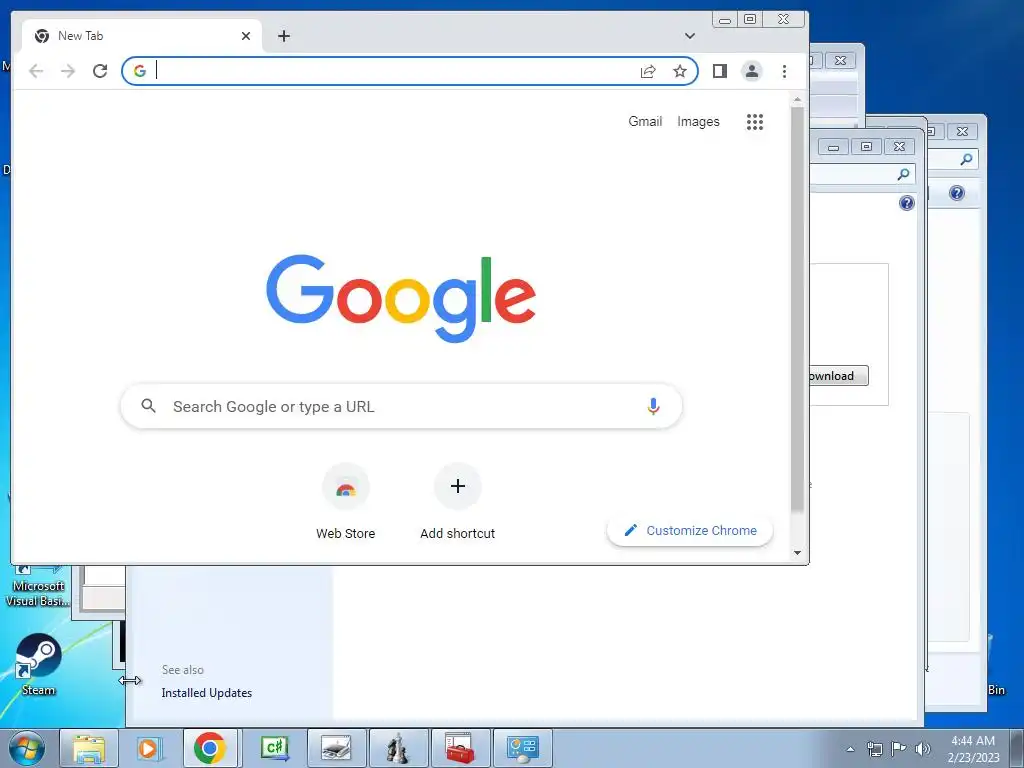The image size is (1024, 768).
Task: Open File Explorer from taskbar
Action: coord(89,748)
